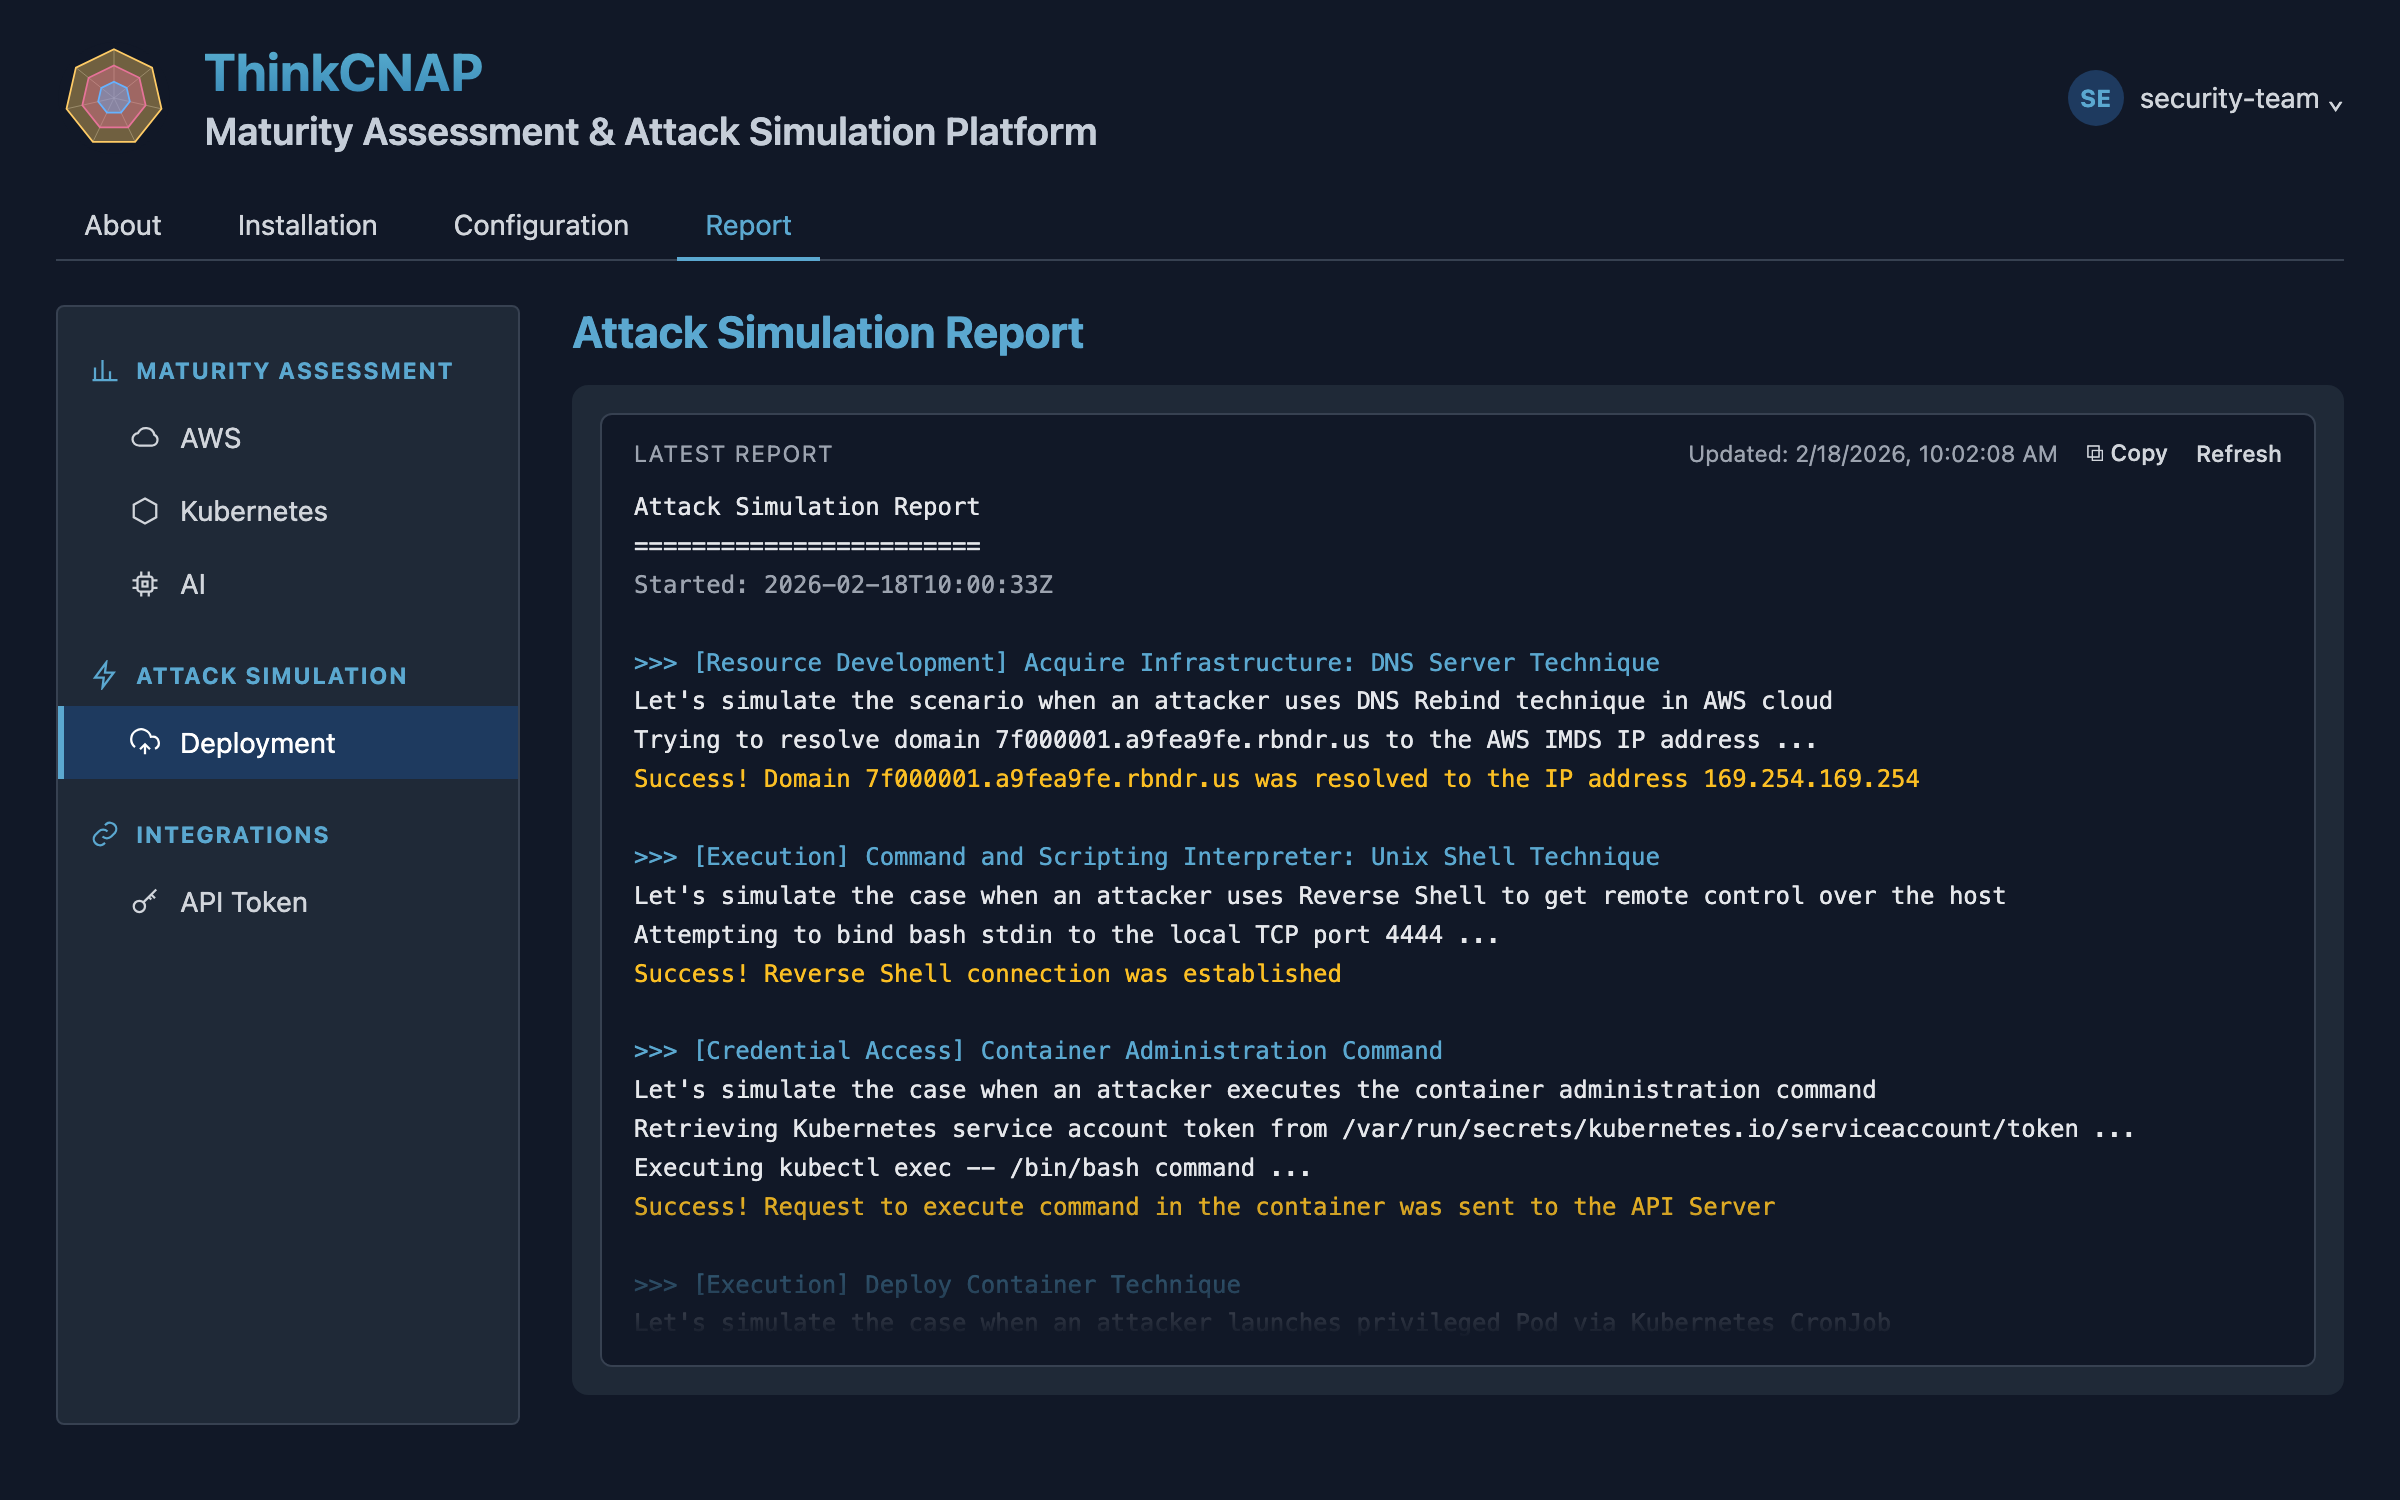The height and width of the screenshot is (1500, 2400).
Task: Click the 'Attempting to bind bash stdin' line
Action: [x=1066, y=935]
